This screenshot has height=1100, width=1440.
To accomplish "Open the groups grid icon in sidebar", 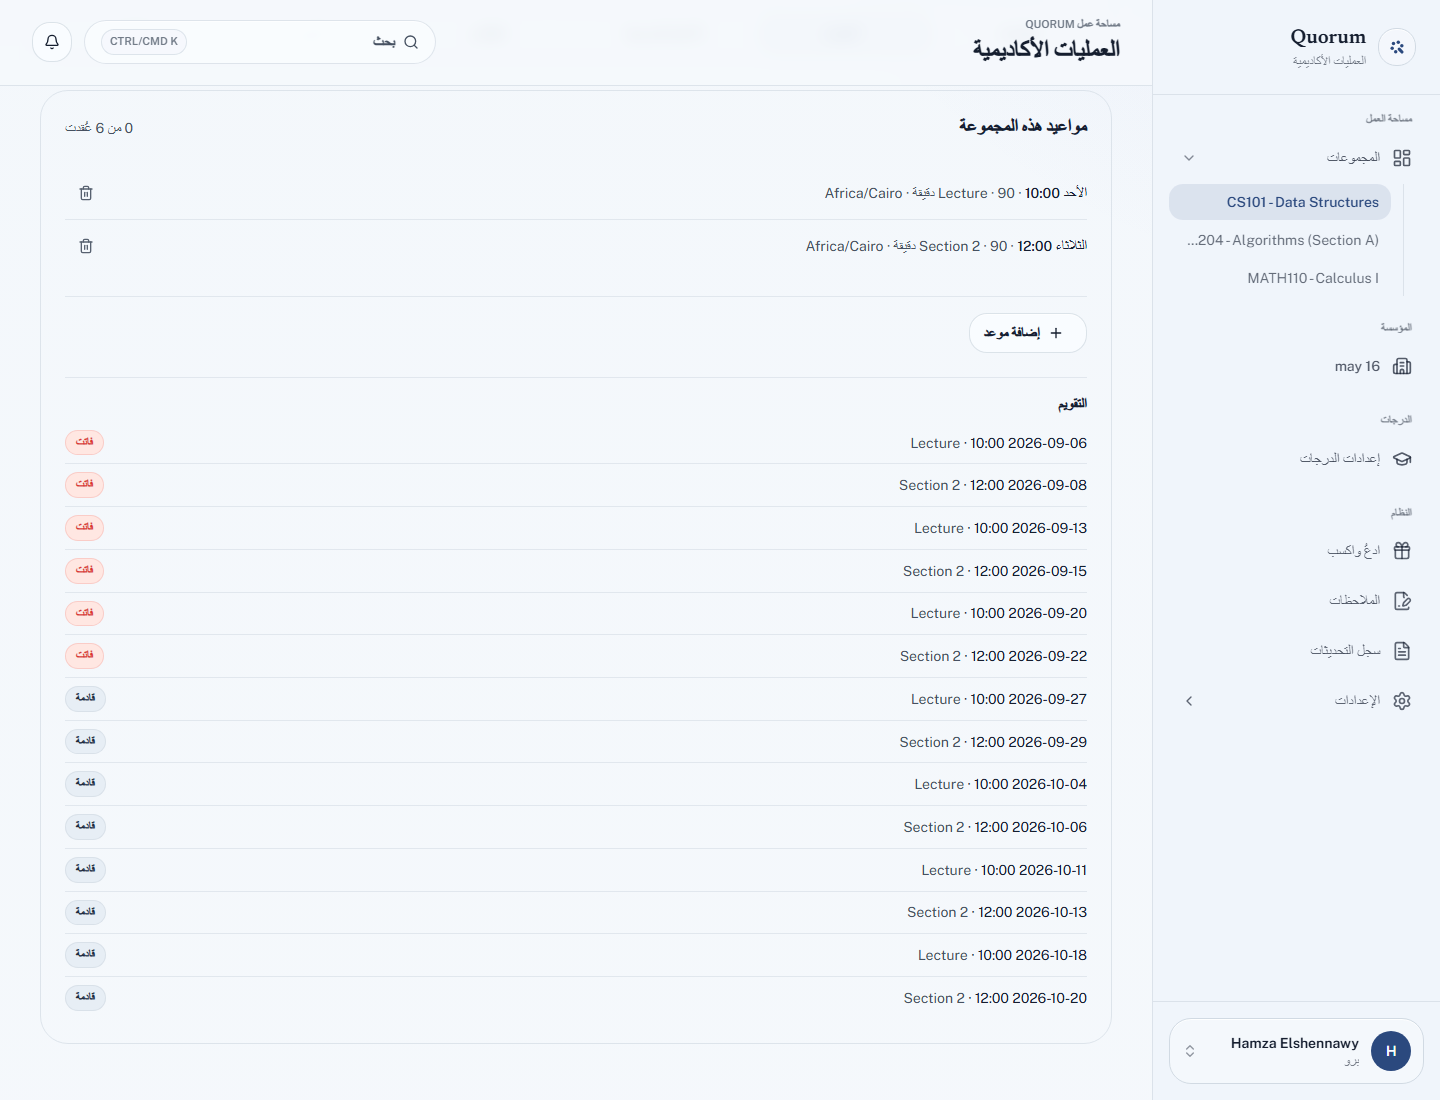I will tap(1402, 158).
